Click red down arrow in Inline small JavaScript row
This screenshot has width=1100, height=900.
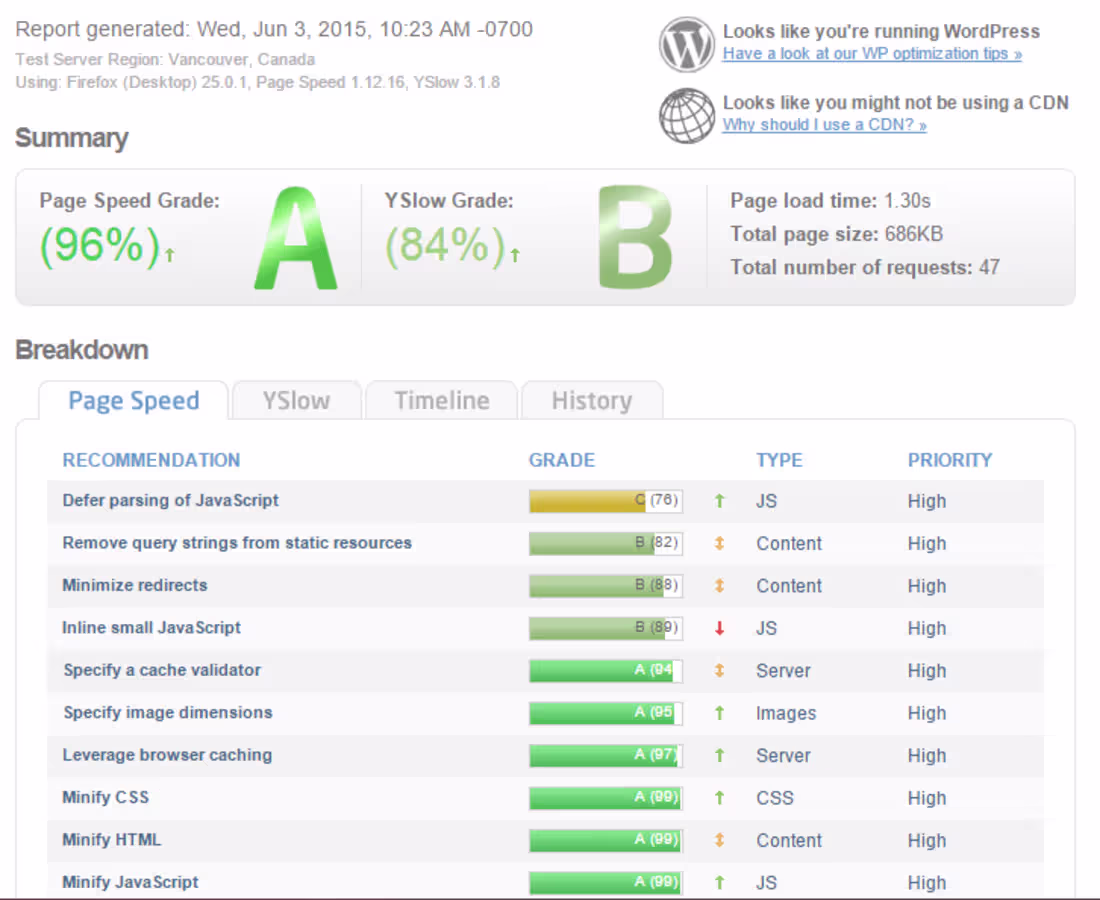tap(719, 629)
